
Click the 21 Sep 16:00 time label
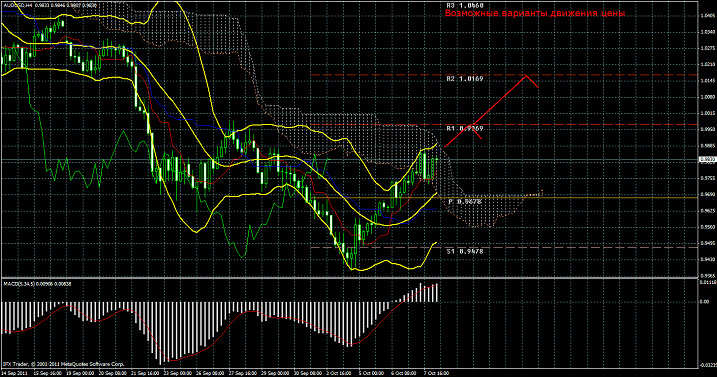[x=144, y=373]
